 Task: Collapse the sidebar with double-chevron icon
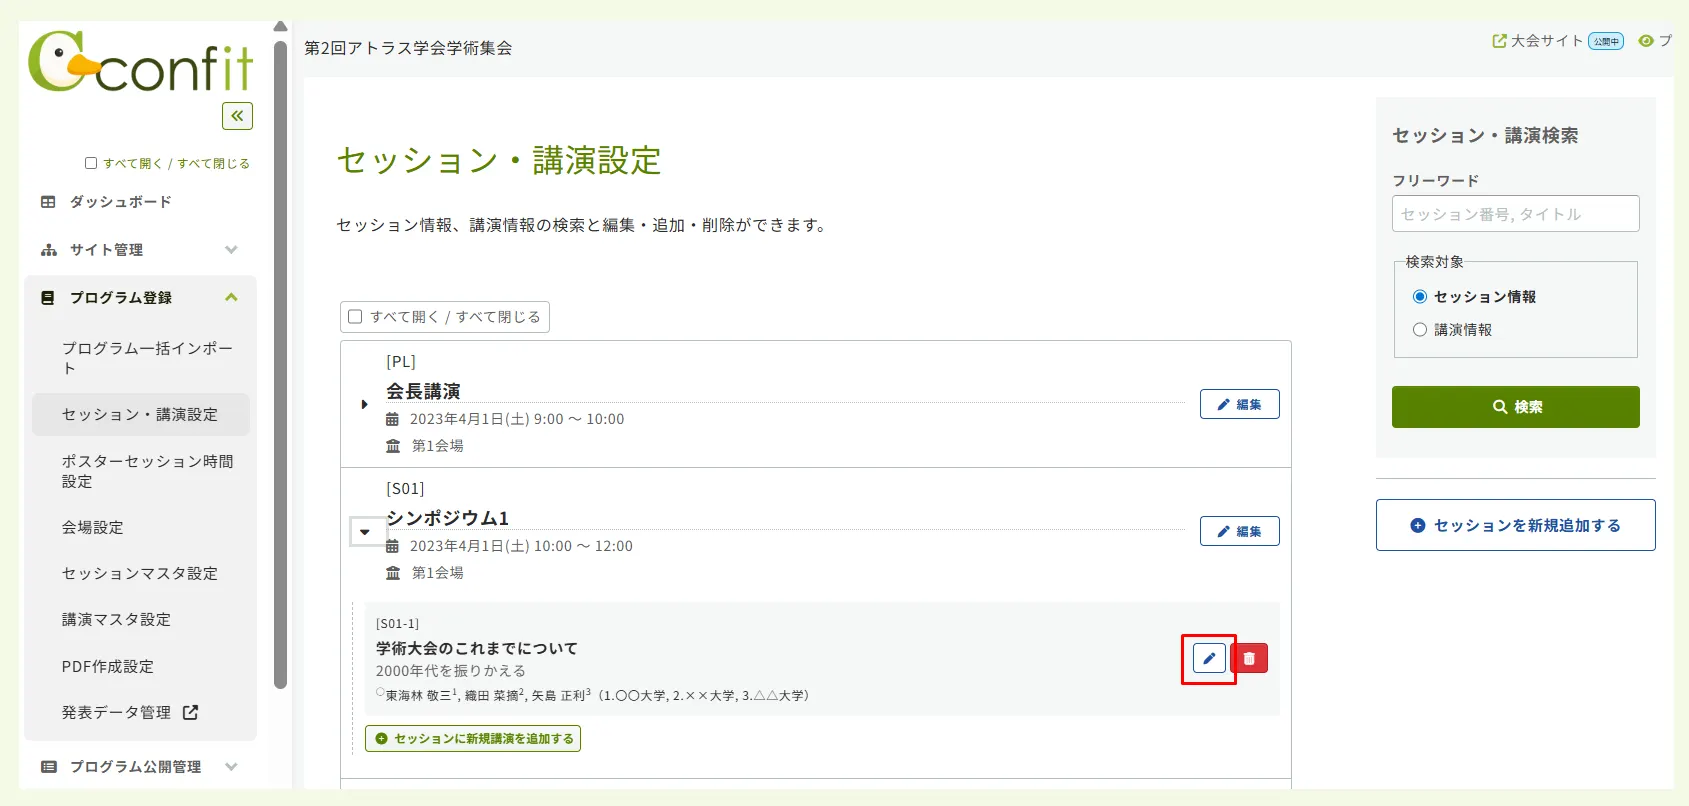237,116
